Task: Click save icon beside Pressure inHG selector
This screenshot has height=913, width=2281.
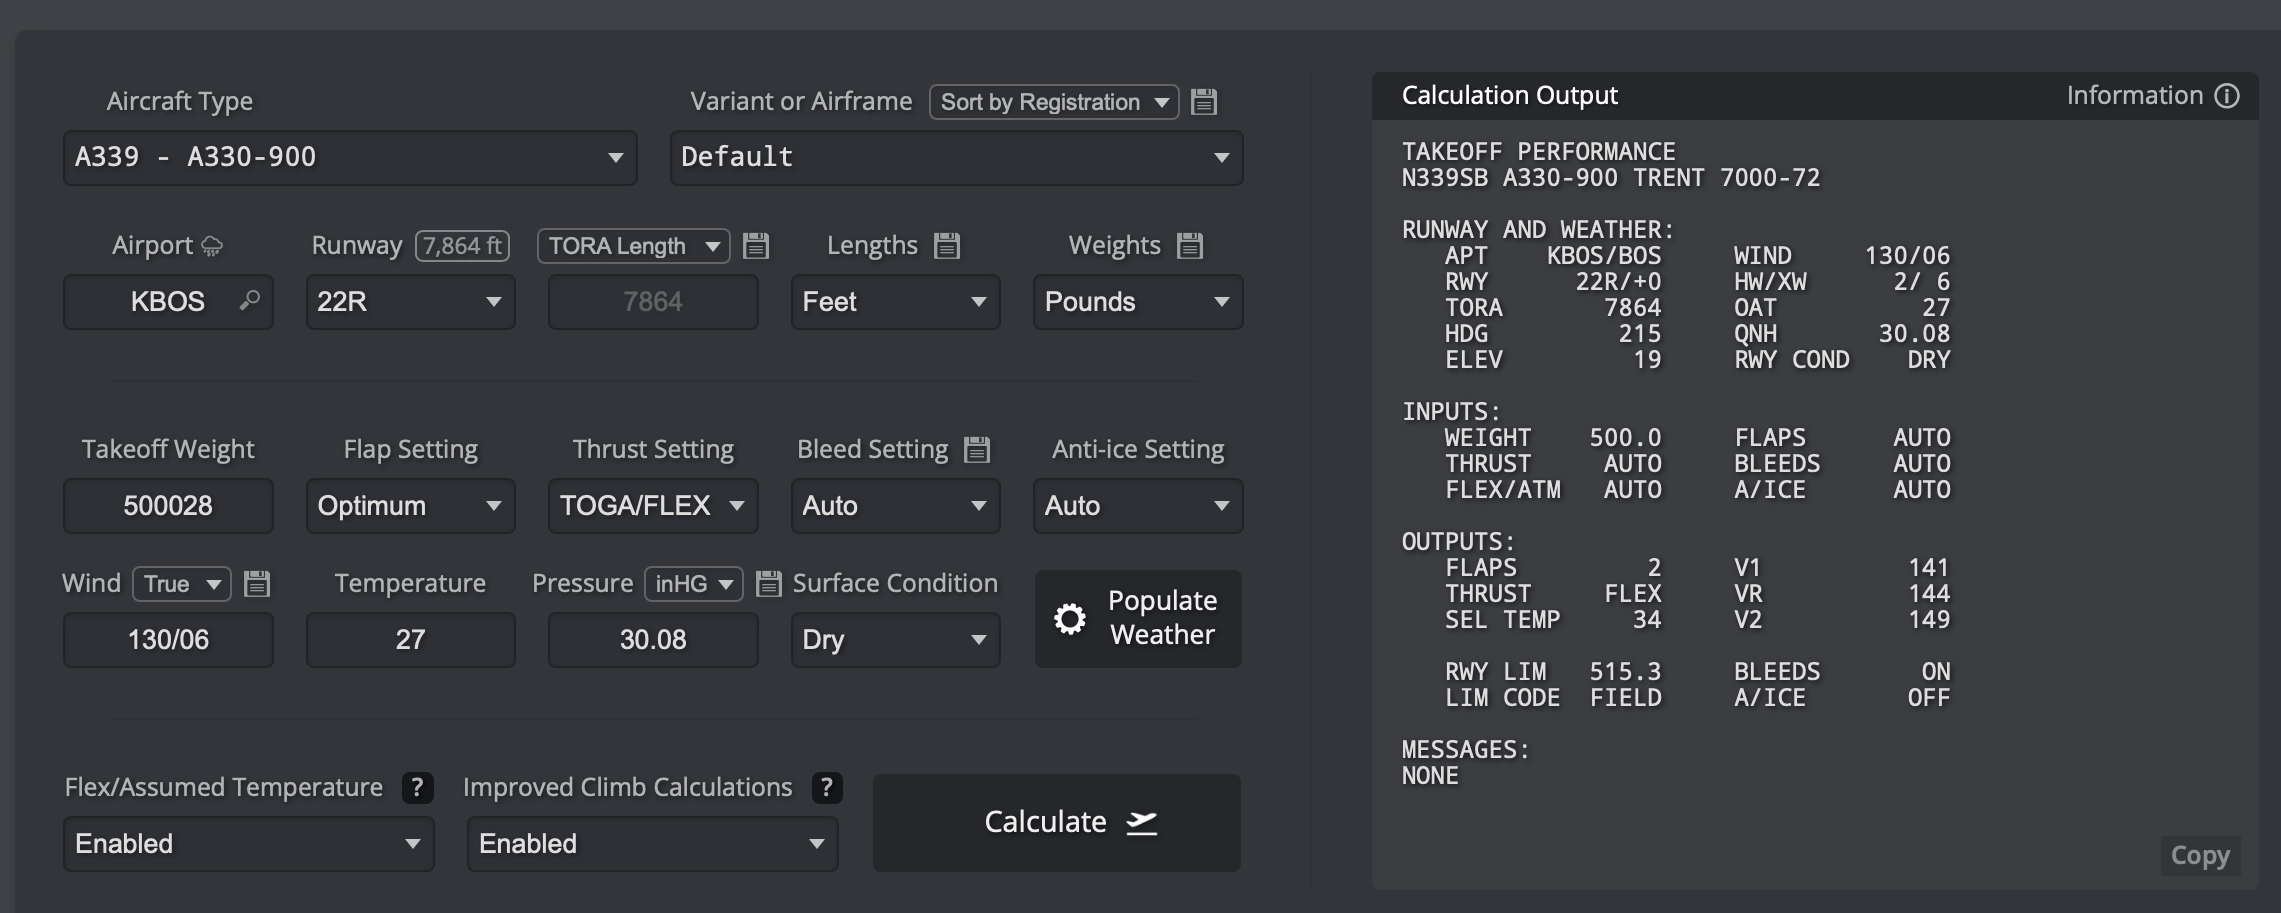Action: [x=768, y=584]
